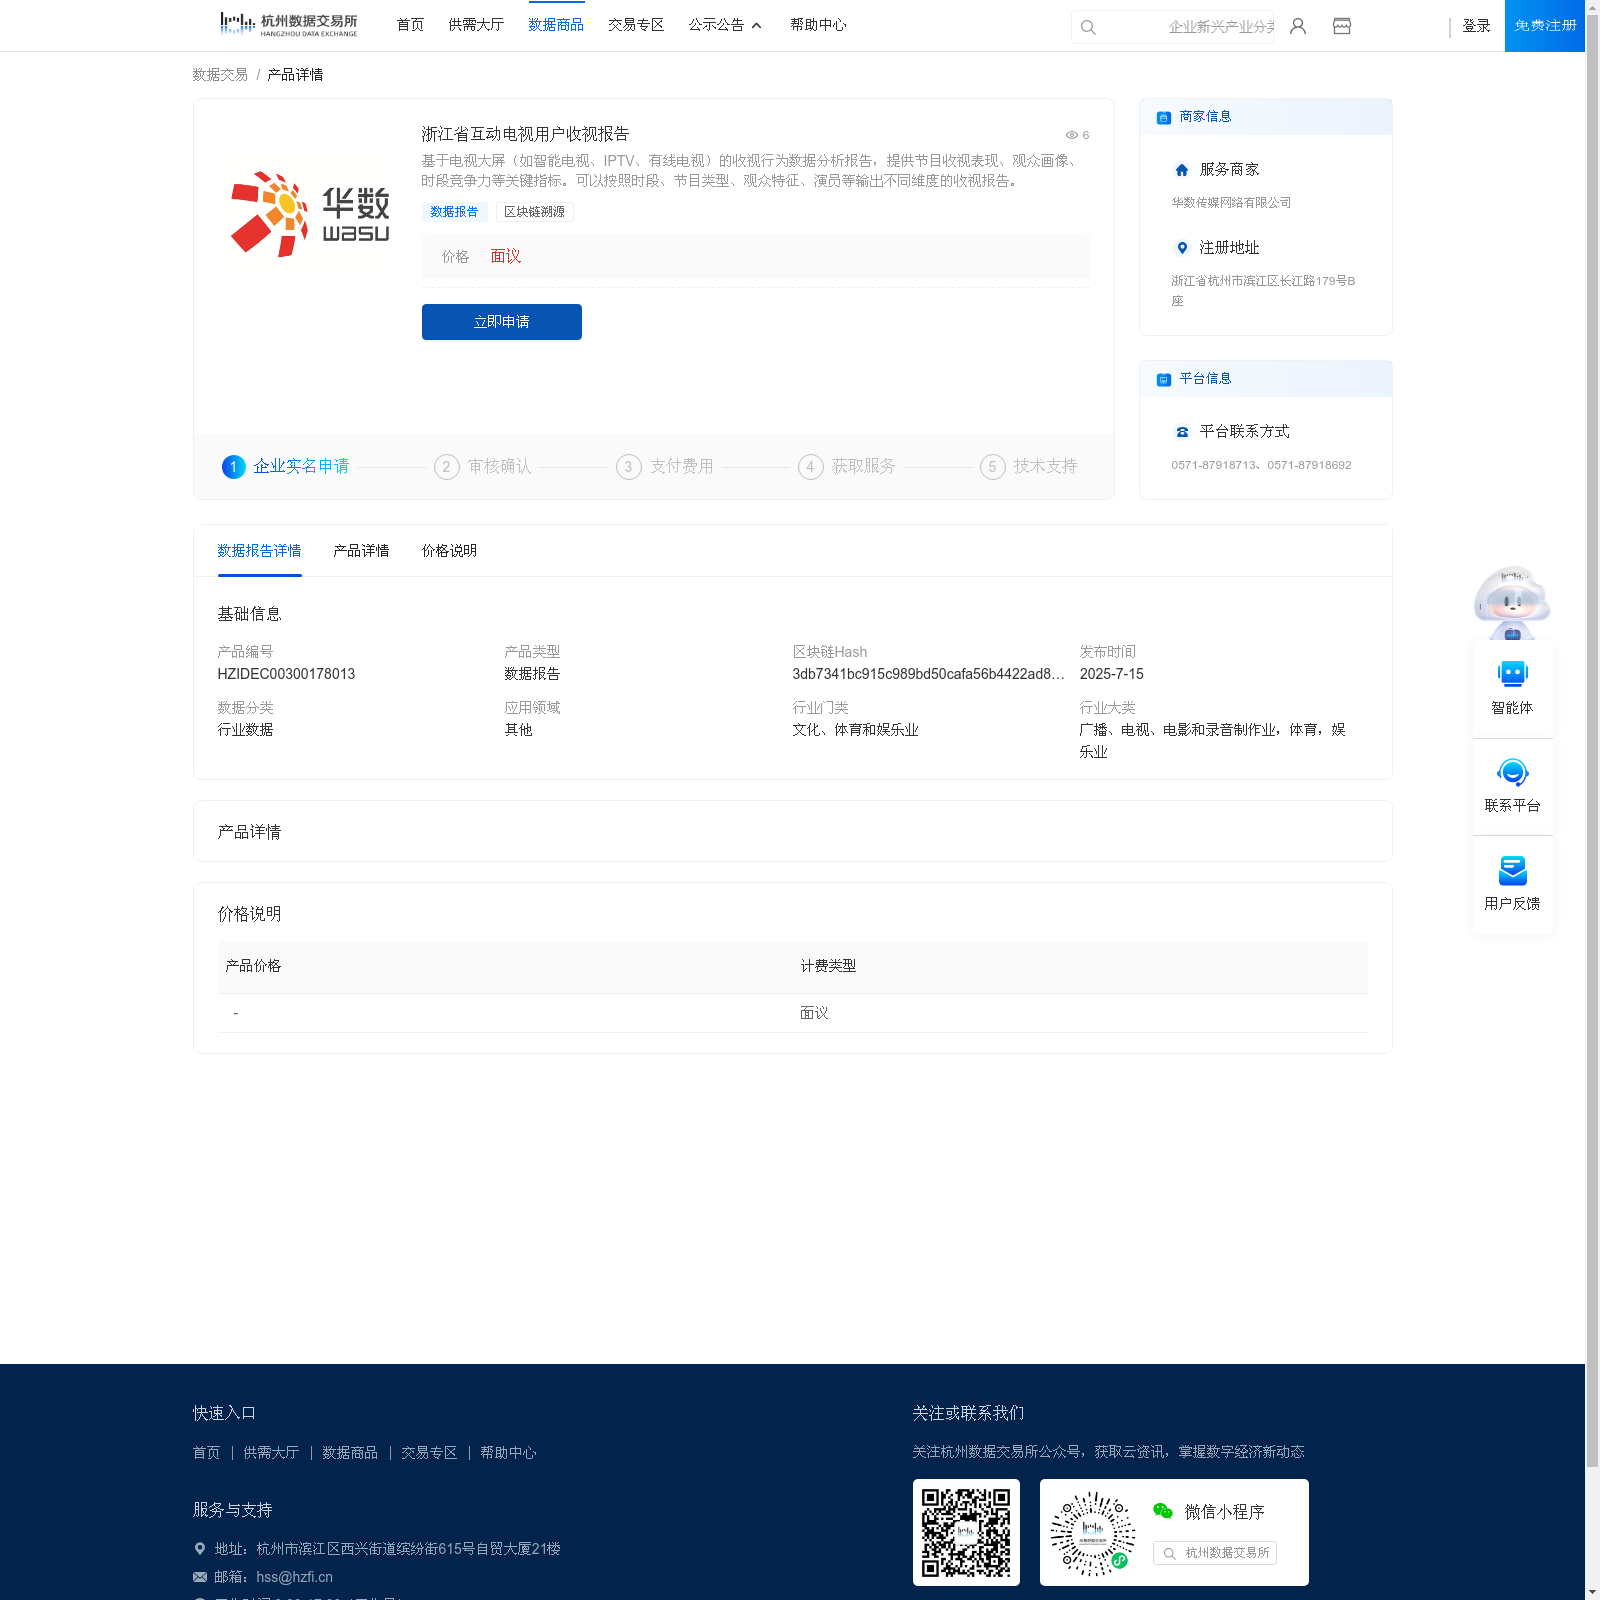Click the official account QR code
This screenshot has width=1600, height=1600.
[x=966, y=1532]
